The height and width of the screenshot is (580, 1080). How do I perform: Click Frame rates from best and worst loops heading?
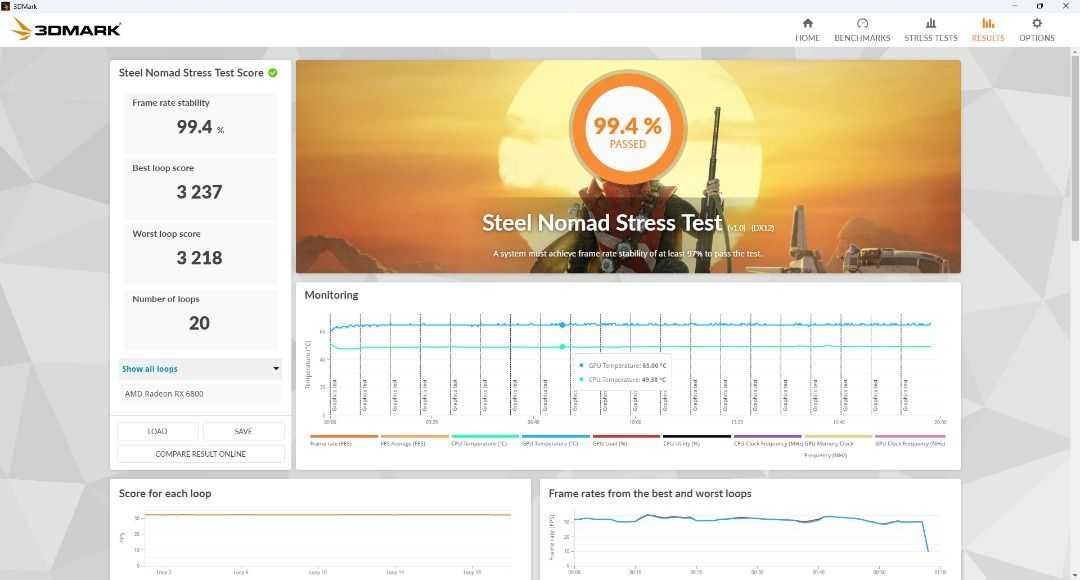click(x=650, y=493)
